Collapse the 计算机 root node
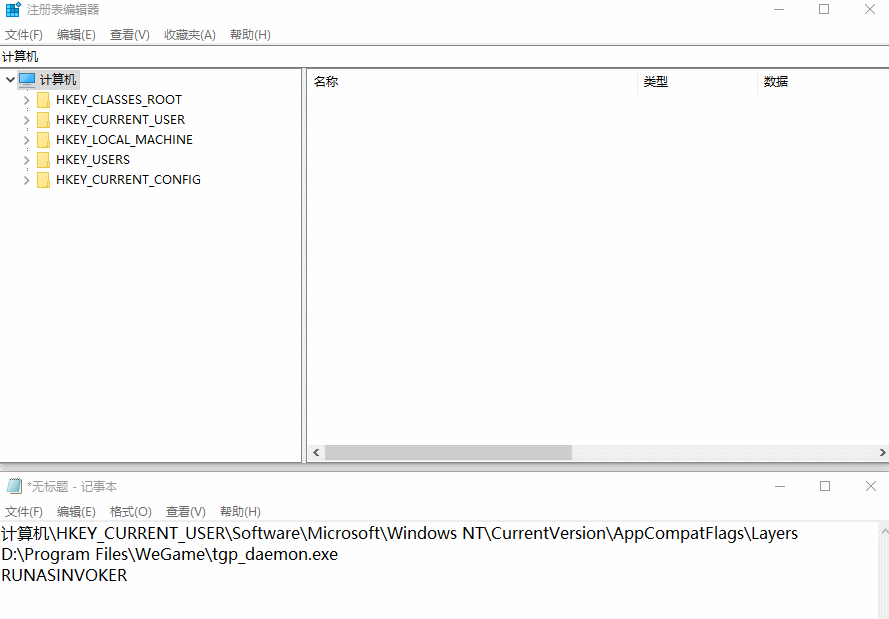889x619 pixels. tap(10, 78)
